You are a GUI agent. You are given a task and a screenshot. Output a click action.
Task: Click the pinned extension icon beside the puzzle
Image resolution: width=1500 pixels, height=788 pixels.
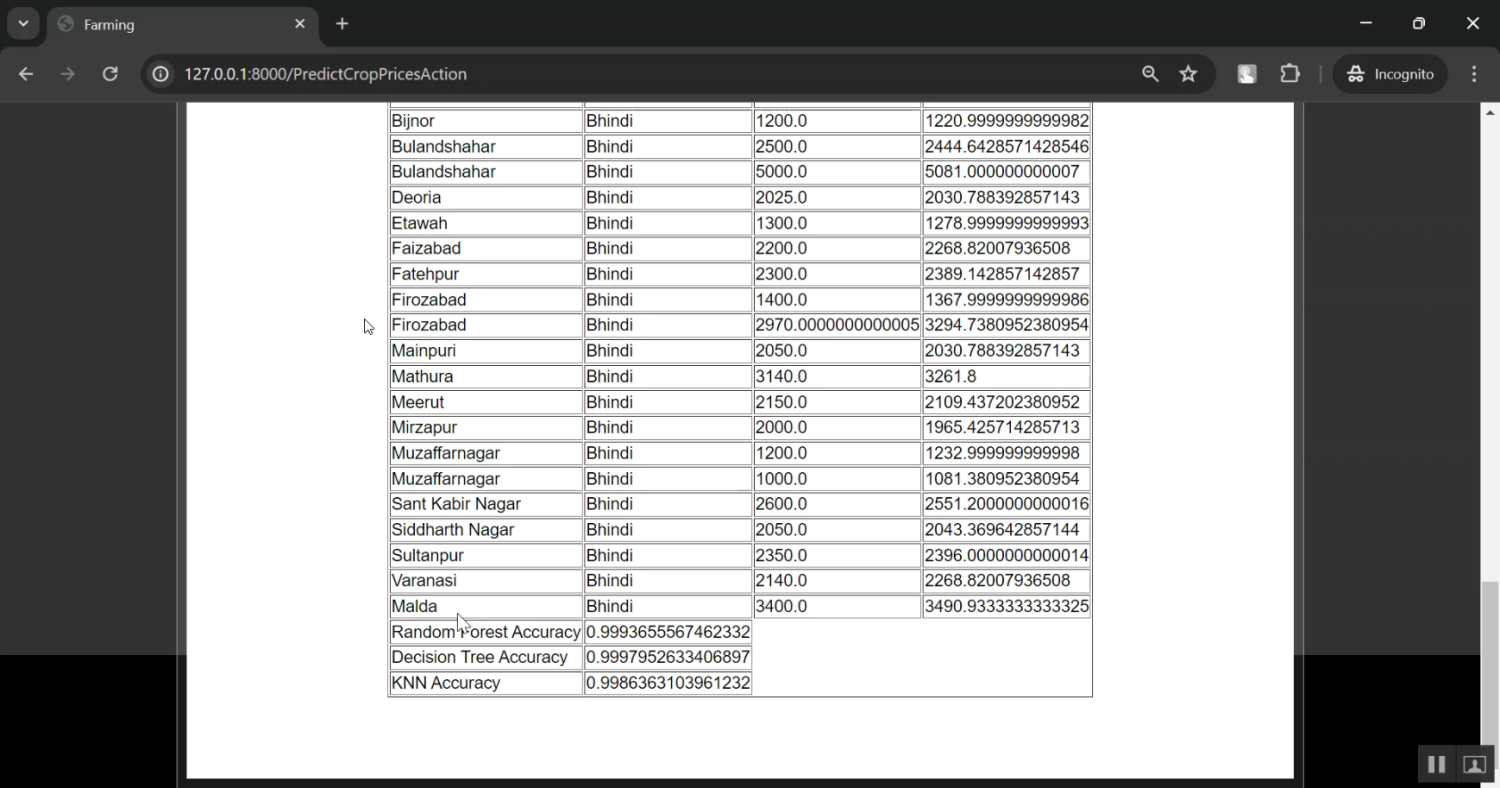[x=1246, y=74]
